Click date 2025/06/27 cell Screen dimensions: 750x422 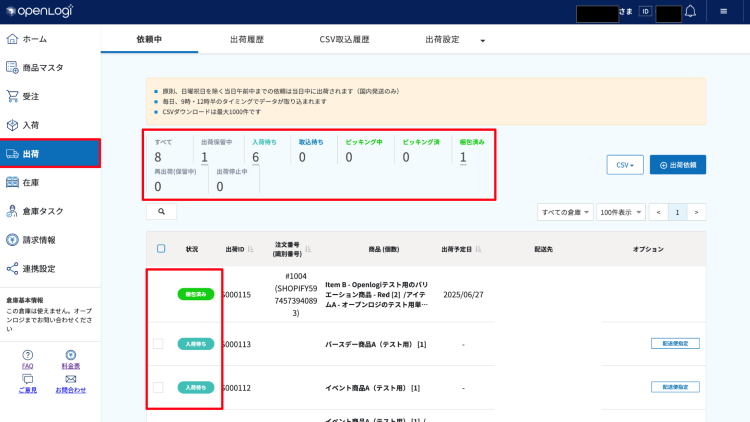[x=463, y=295]
